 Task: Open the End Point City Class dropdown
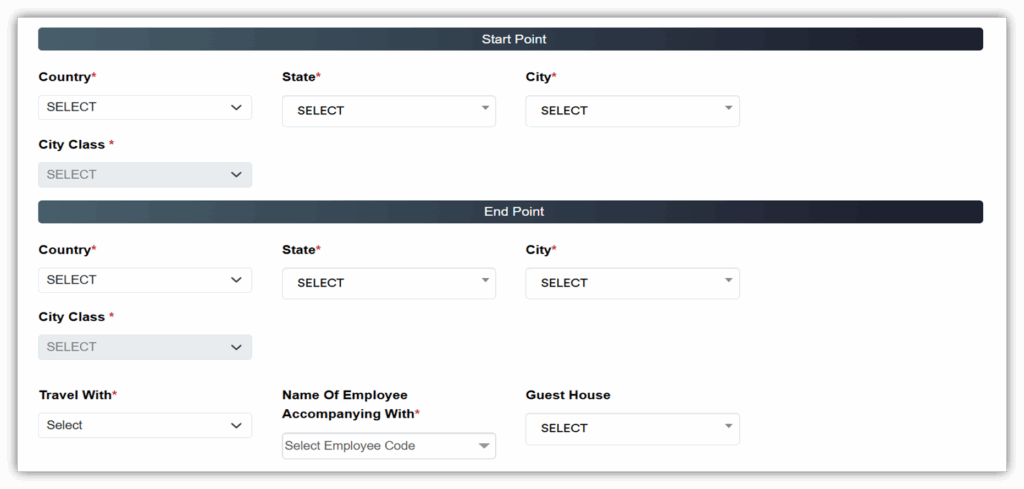pos(144,347)
